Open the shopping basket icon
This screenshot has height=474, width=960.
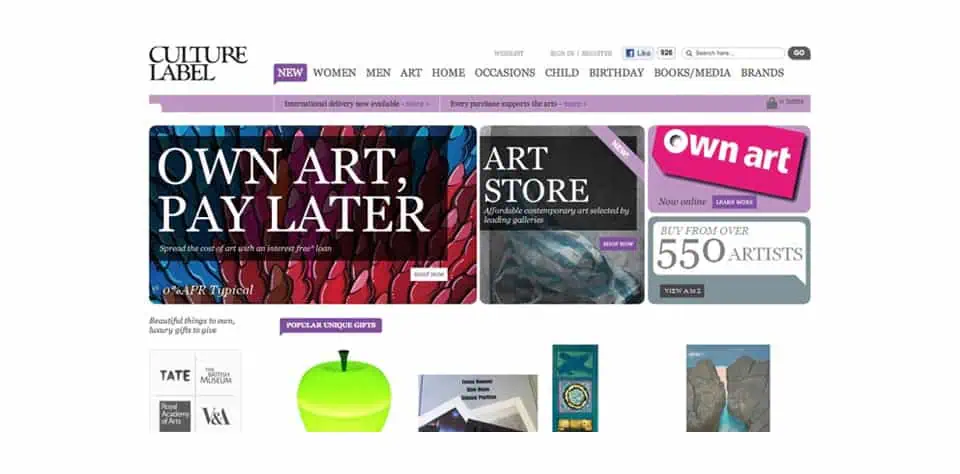coord(771,103)
